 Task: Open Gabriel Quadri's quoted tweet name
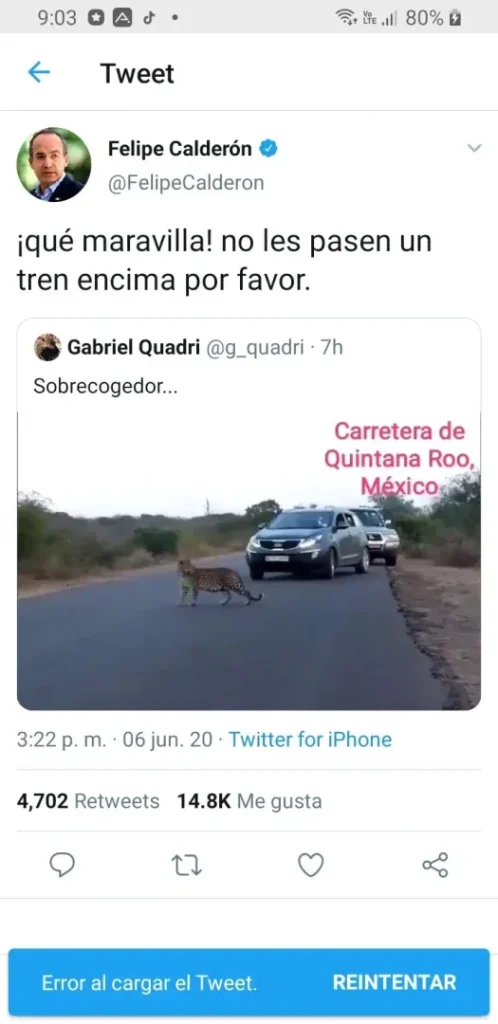tap(134, 347)
